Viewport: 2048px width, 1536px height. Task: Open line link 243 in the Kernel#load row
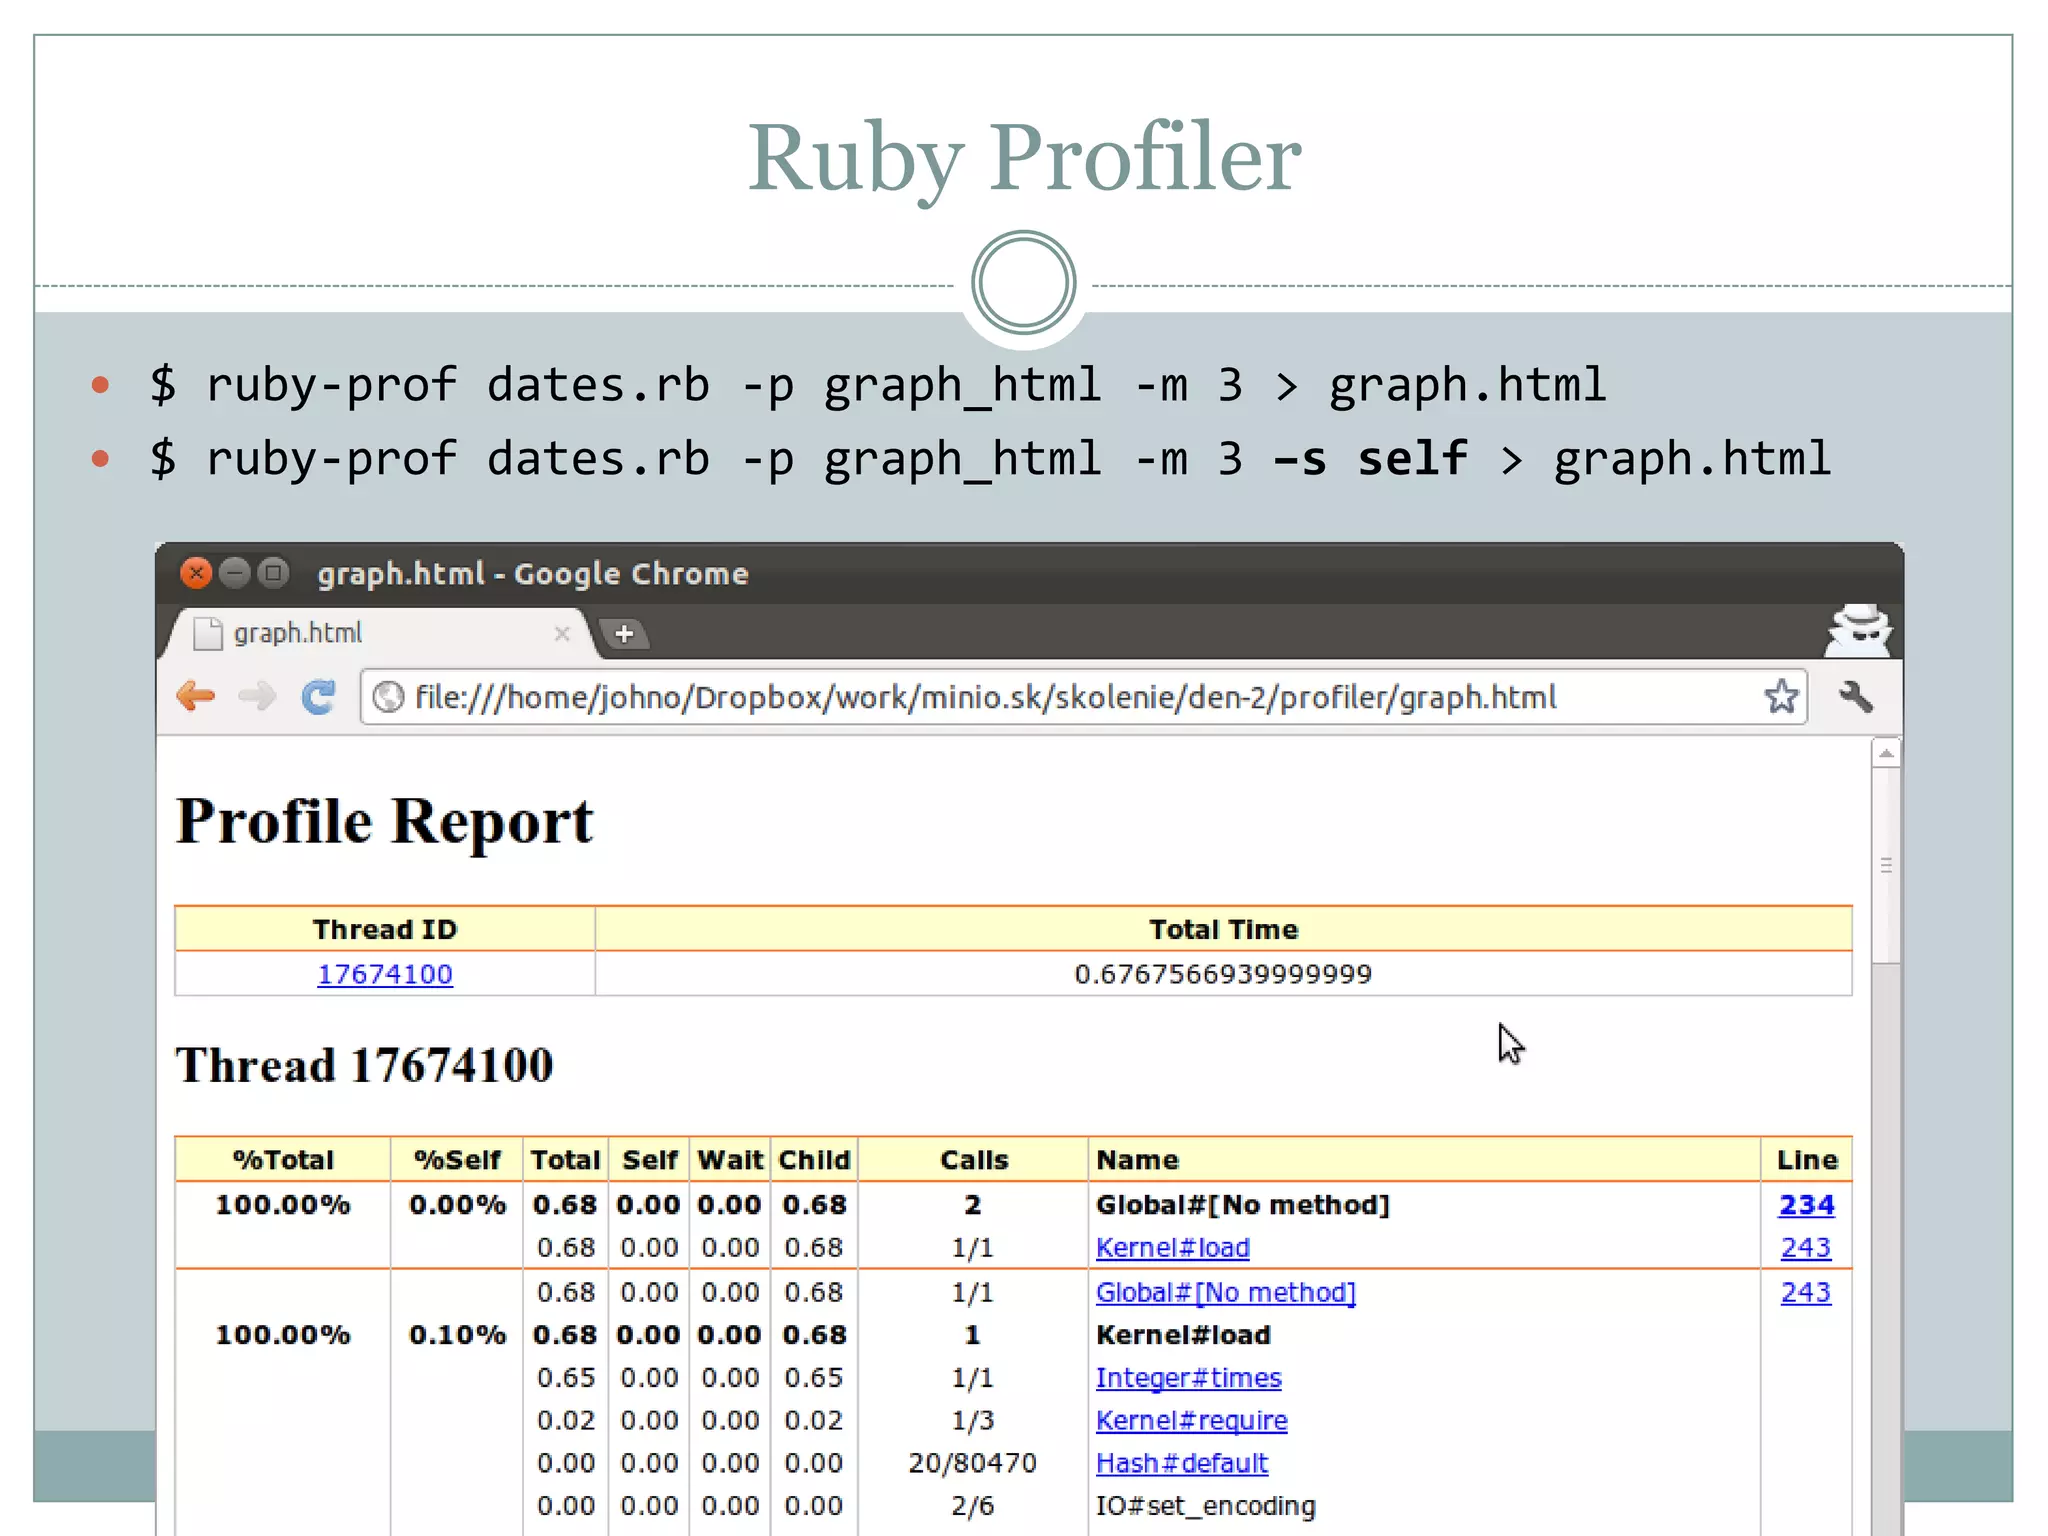click(1806, 1248)
